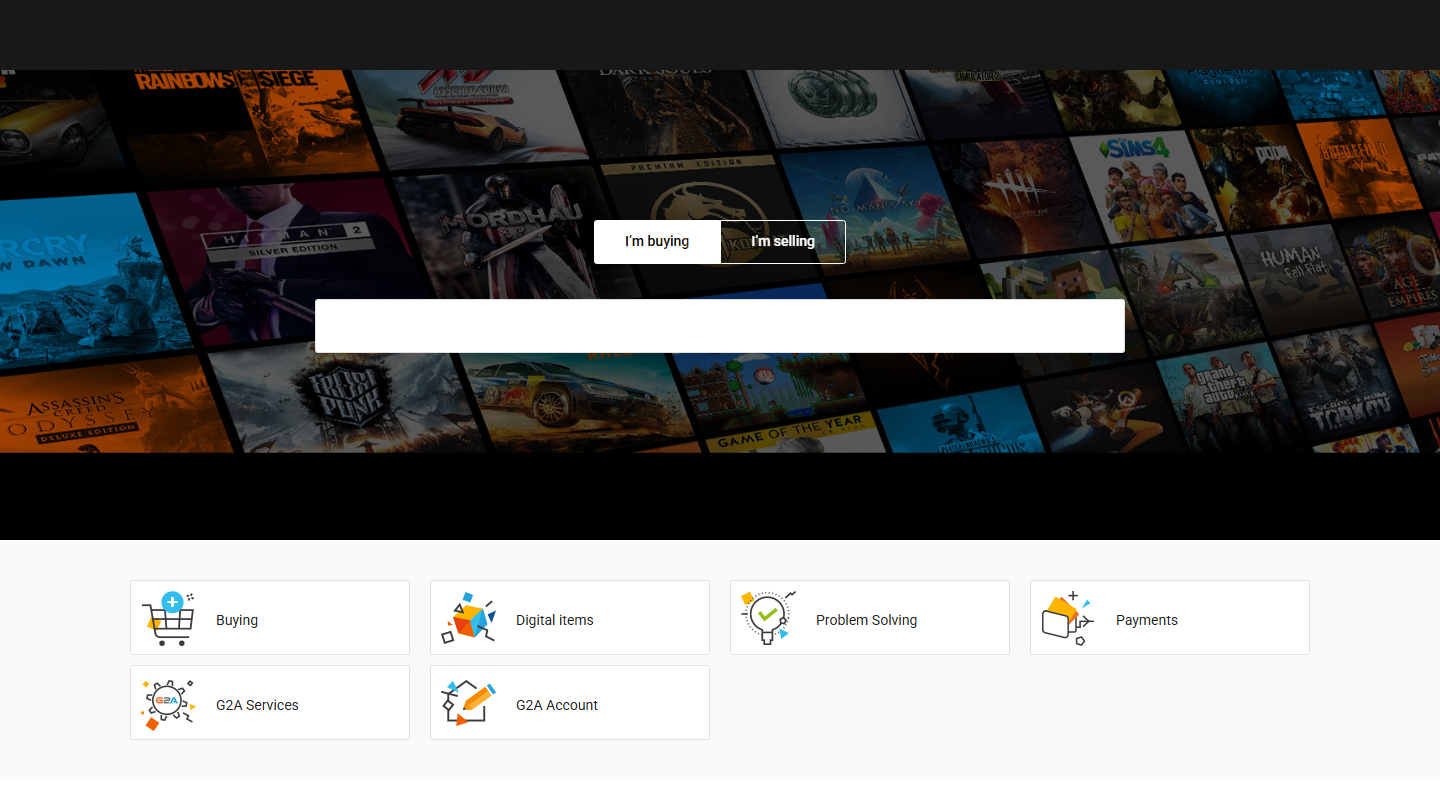Click the wallet Payments icon
The width and height of the screenshot is (1440, 810).
1068,618
